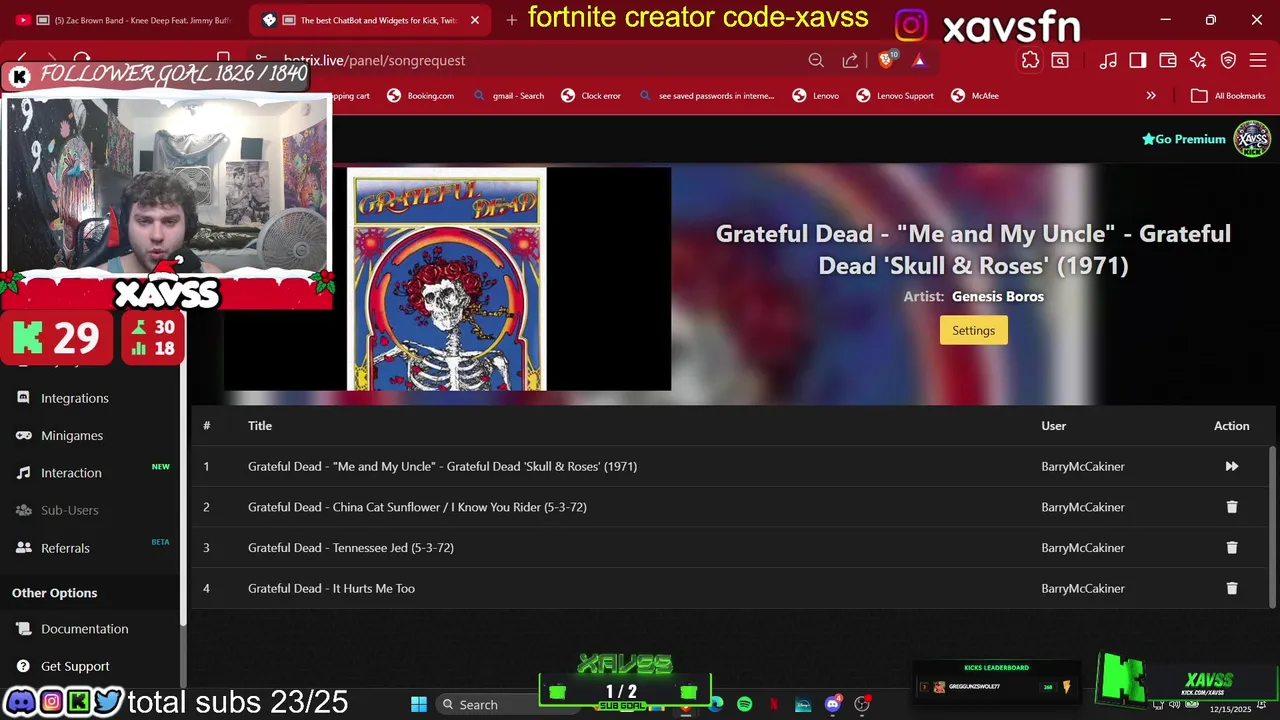Click BarryMcCakiner in It Hurts Me Too row
The image size is (1280, 720).
[x=1083, y=589]
